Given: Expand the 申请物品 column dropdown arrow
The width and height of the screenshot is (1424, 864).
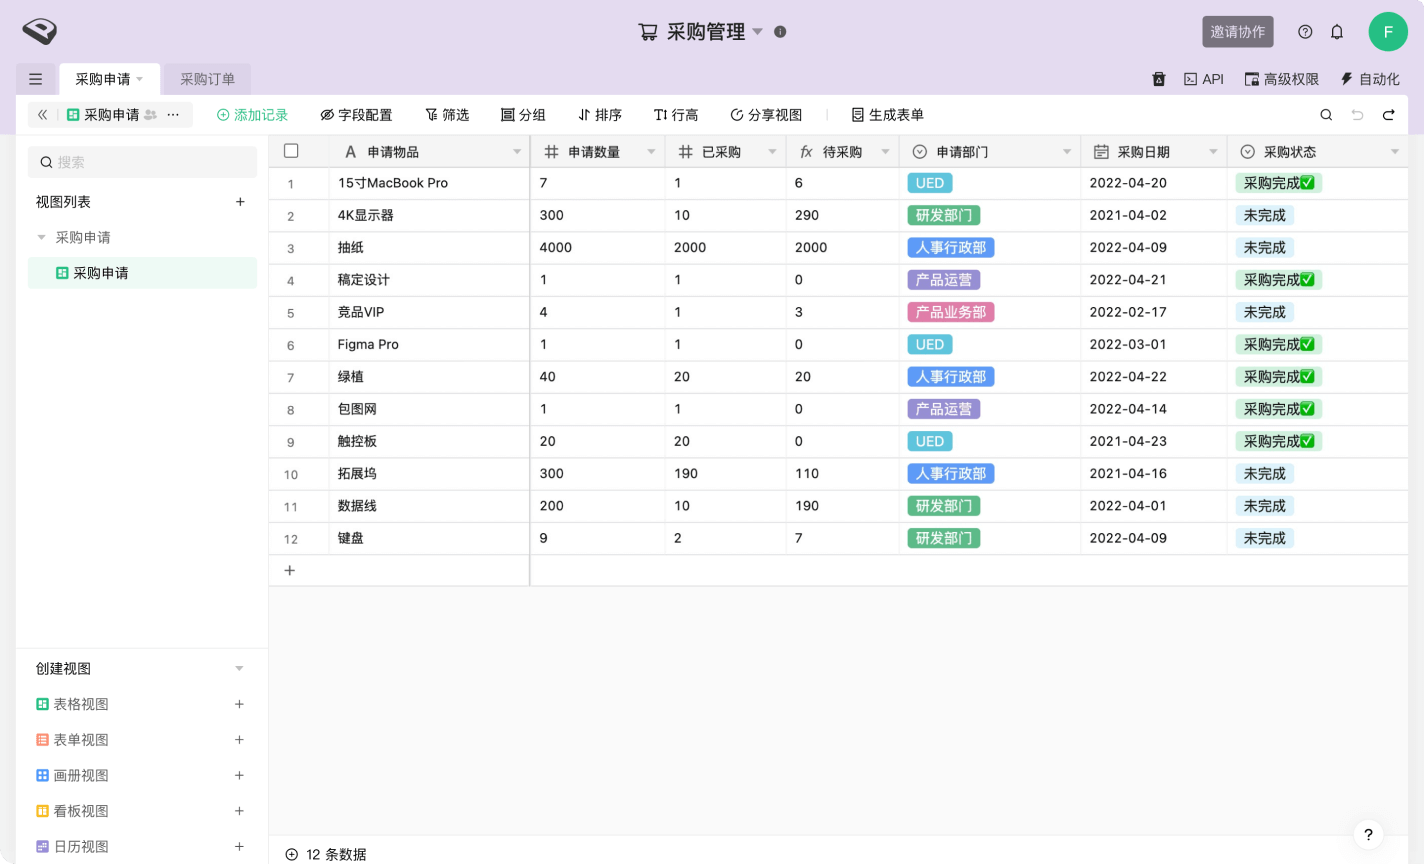Looking at the screenshot, I should (x=517, y=152).
